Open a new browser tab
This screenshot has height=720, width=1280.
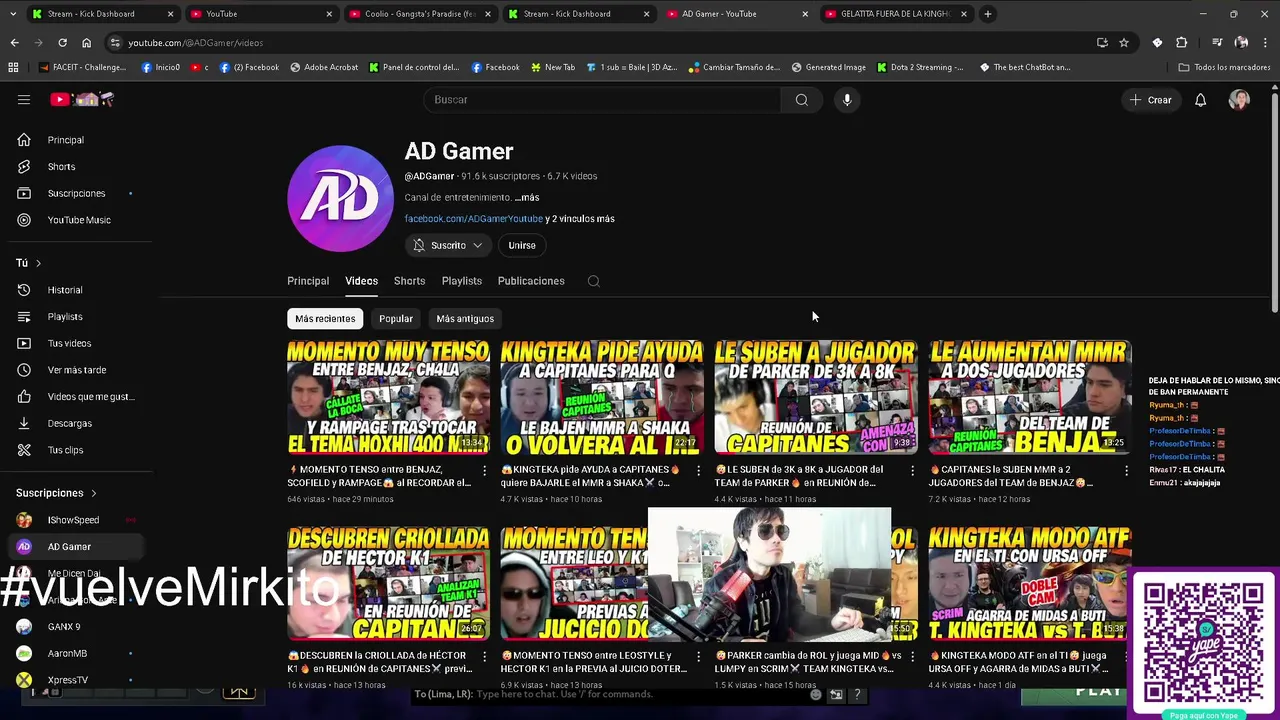coord(988,14)
